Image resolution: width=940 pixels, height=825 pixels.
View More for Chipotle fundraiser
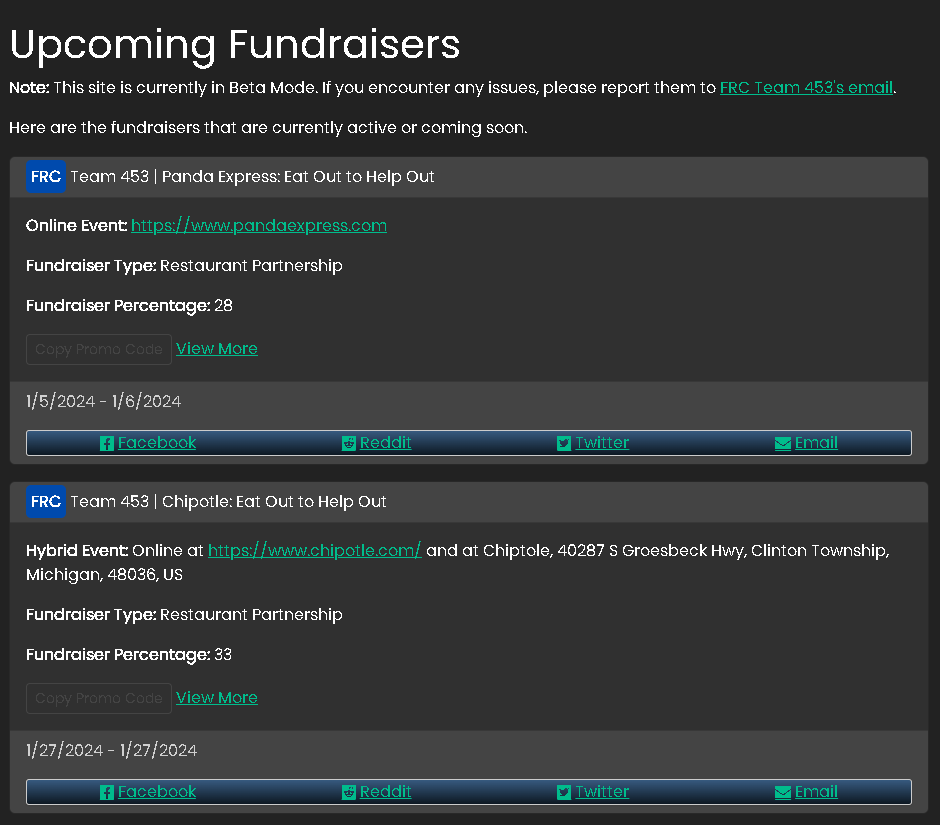(217, 697)
